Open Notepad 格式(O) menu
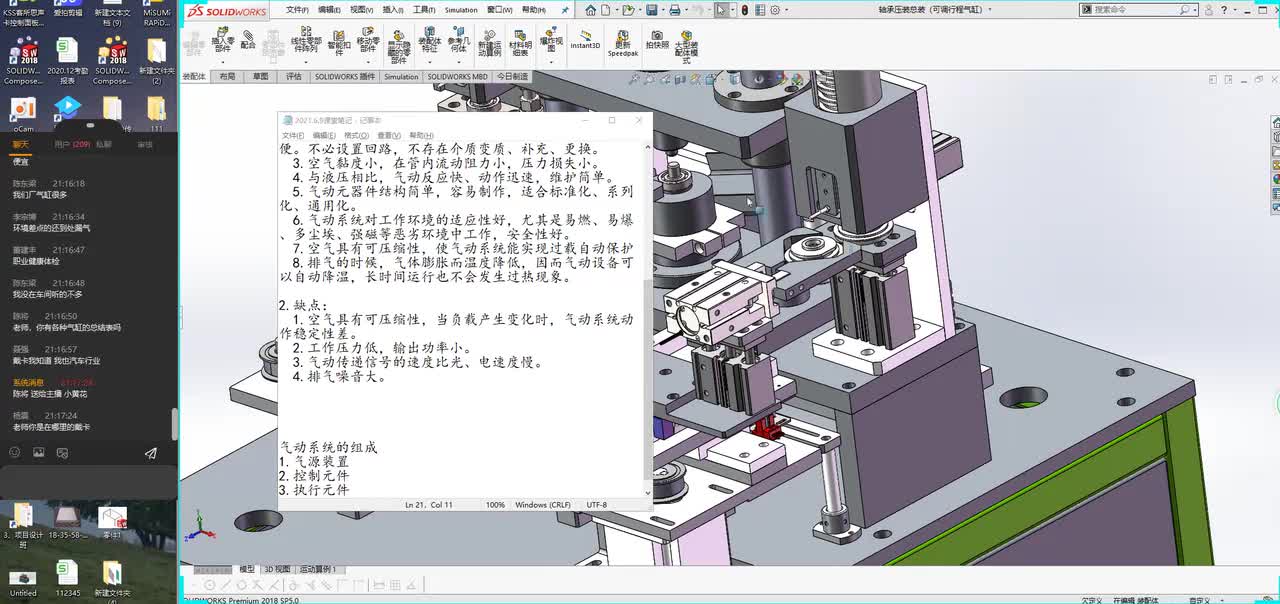Viewport: 1280px width, 604px height. [x=356, y=135]
